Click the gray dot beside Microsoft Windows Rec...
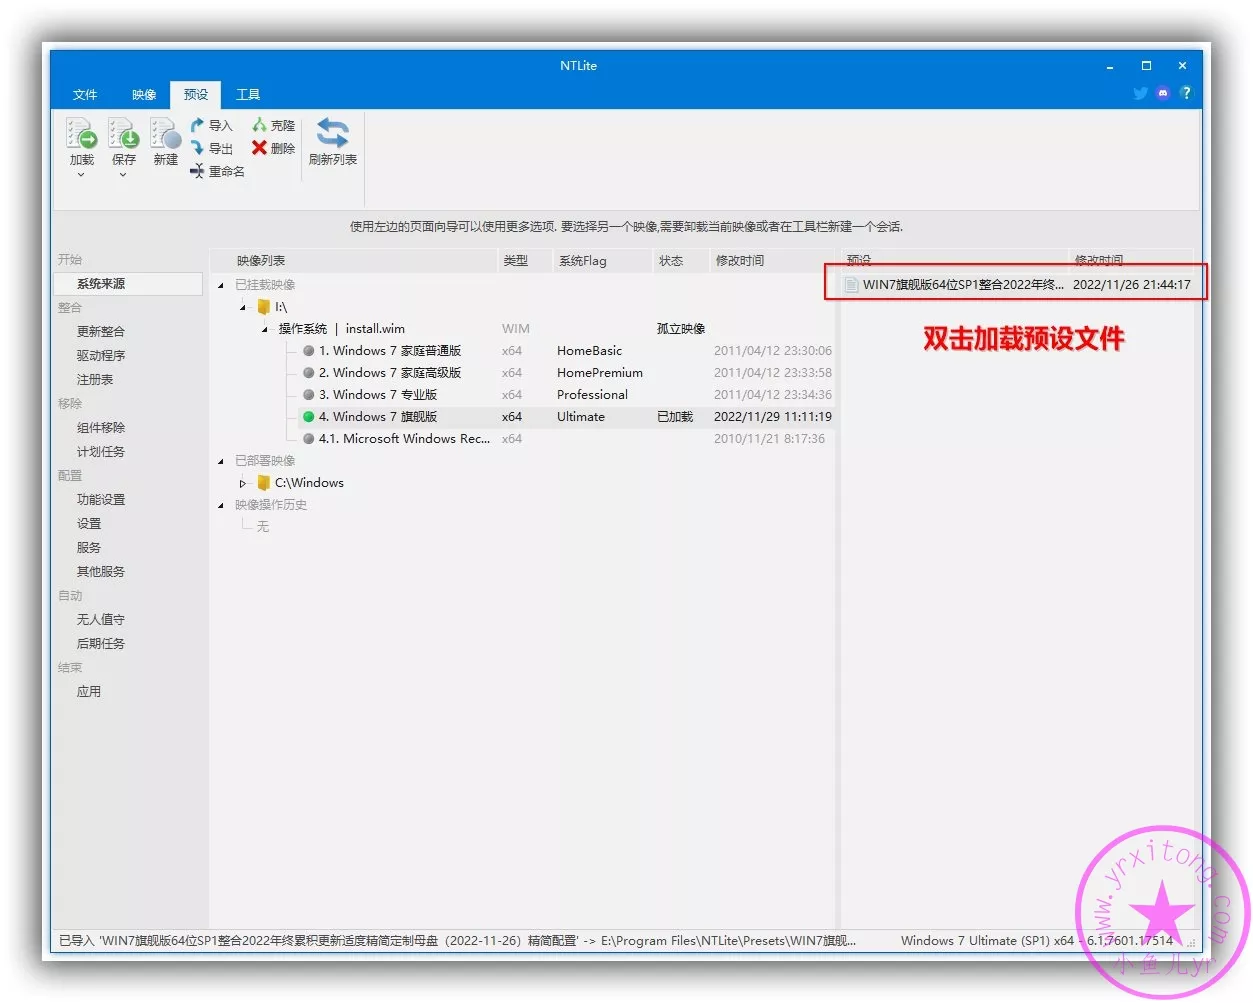The image size is (1253, 1003). (309, 439)
